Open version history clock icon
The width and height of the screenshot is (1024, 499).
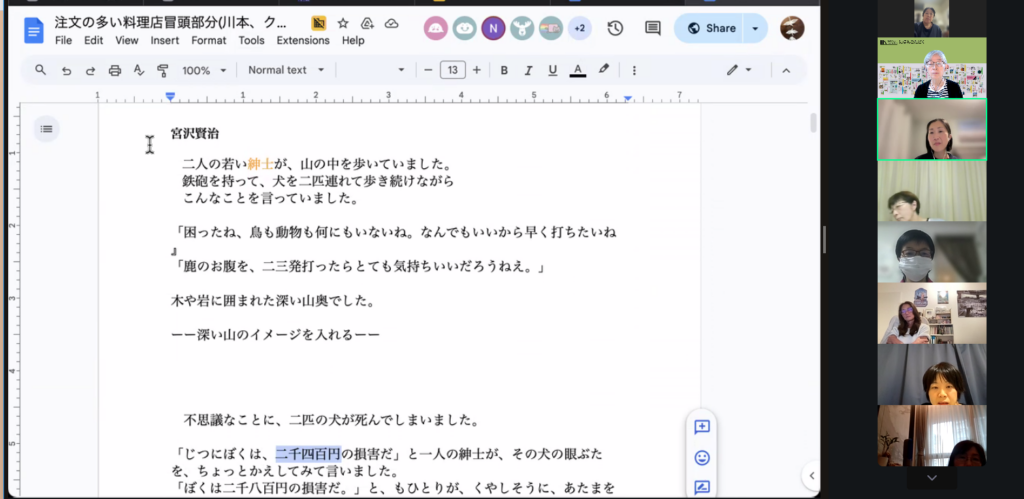coord(615,28)
